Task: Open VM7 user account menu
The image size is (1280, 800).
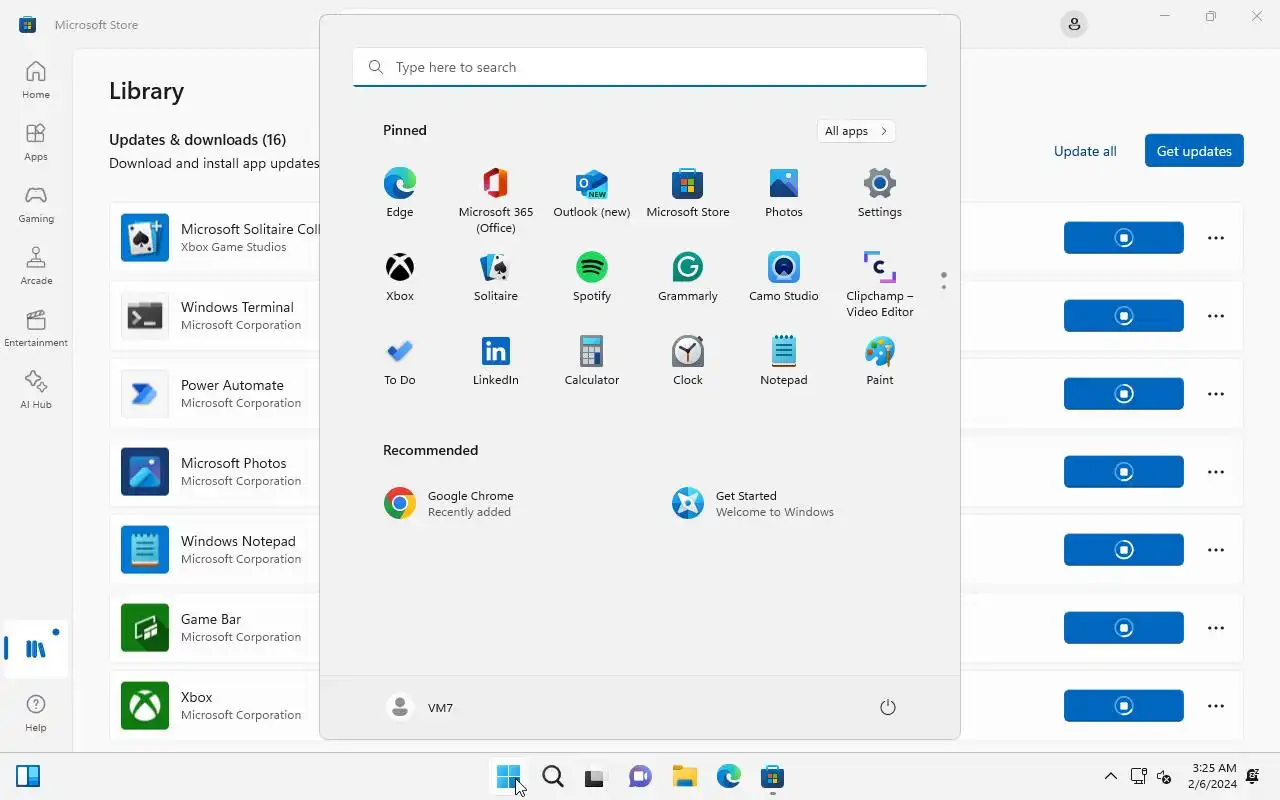Action: coord(420,707)
